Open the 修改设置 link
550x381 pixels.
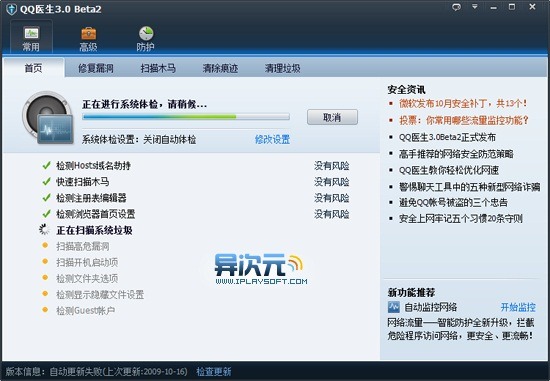pos(273,140)
